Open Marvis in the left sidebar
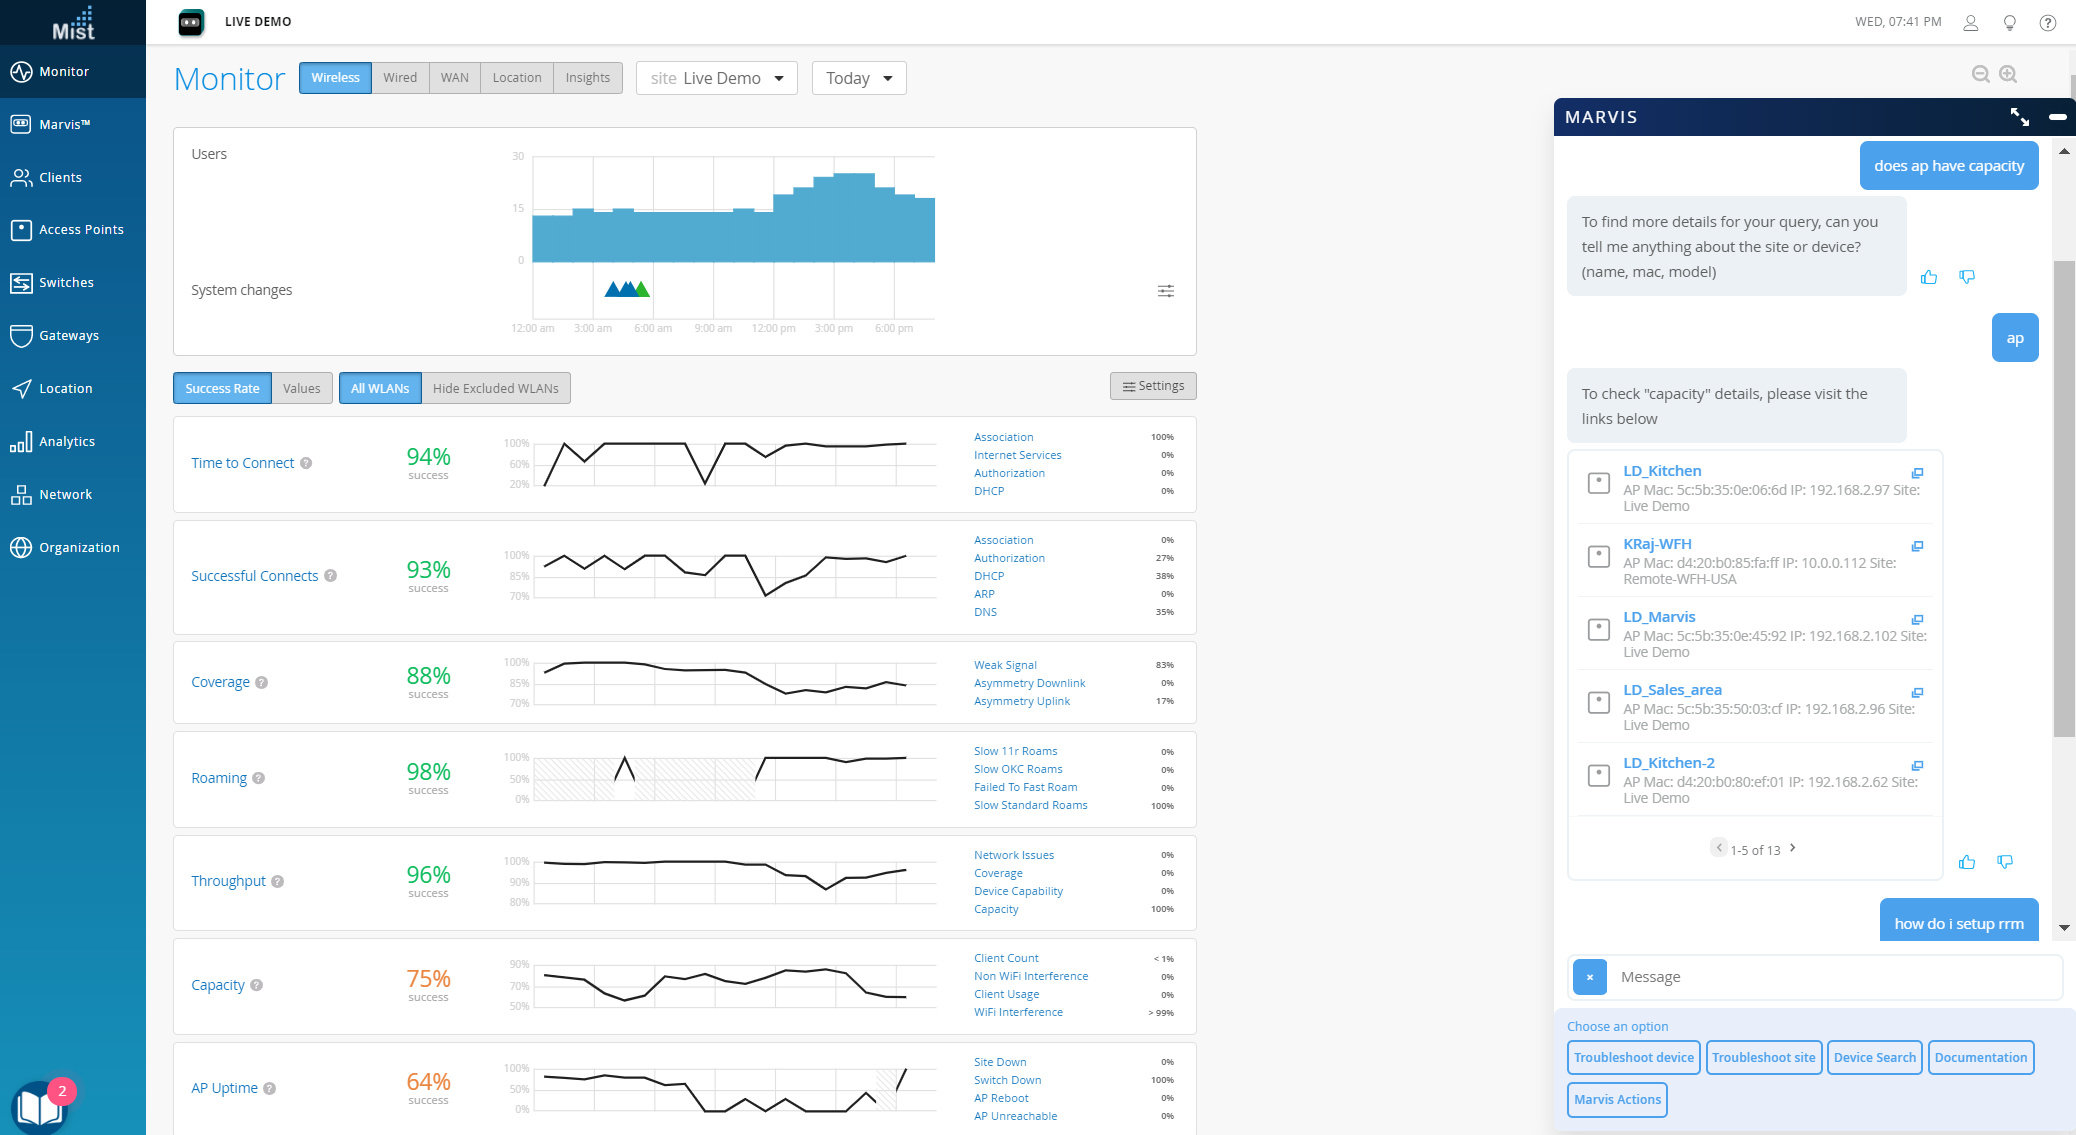Image resolution: width=2076 pixels, height=1135 pixels. (64, 124)
